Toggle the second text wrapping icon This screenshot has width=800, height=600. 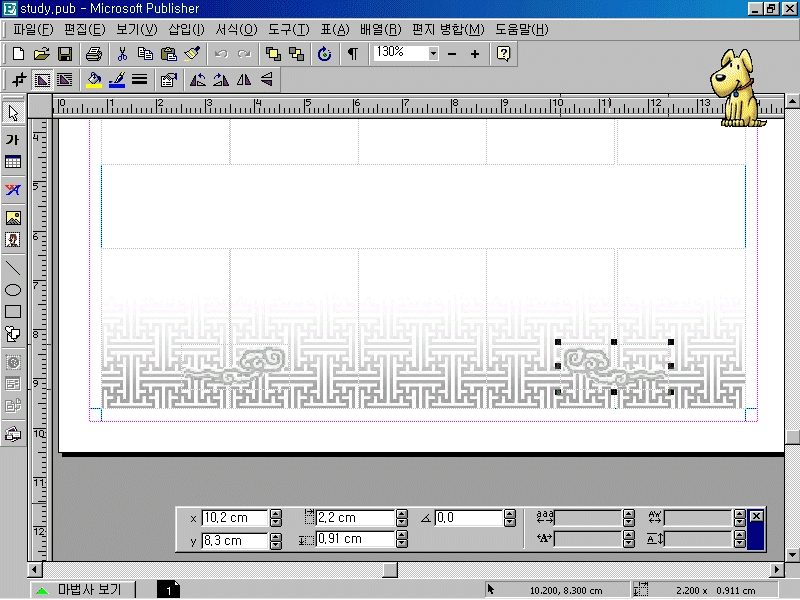coord(65,80)
